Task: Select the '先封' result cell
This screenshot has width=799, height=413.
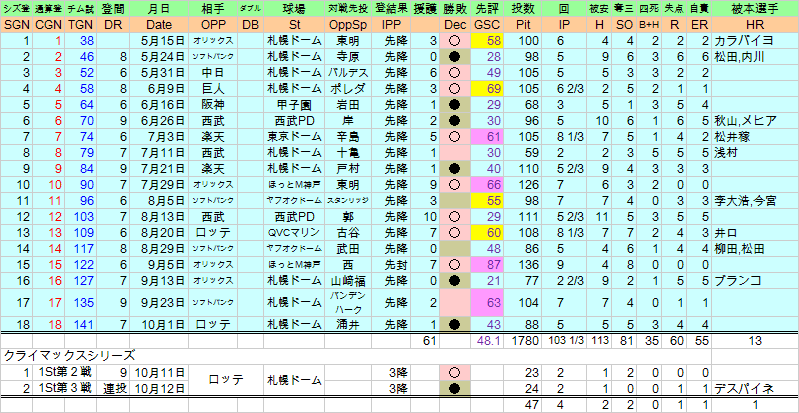Action: tap(391, 265)
